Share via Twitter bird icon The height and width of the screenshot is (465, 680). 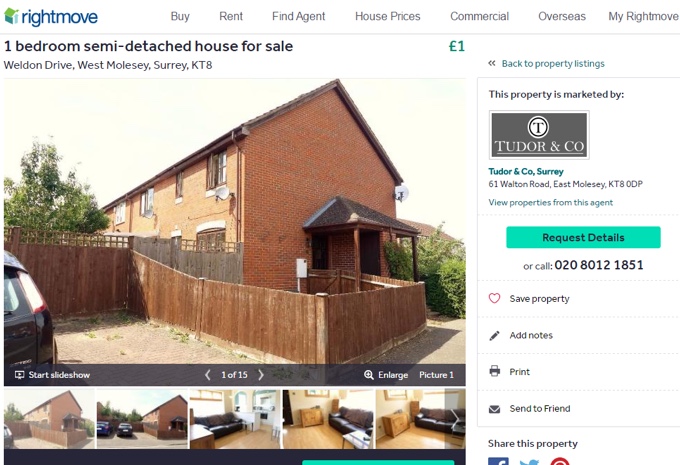coord(529,462)
